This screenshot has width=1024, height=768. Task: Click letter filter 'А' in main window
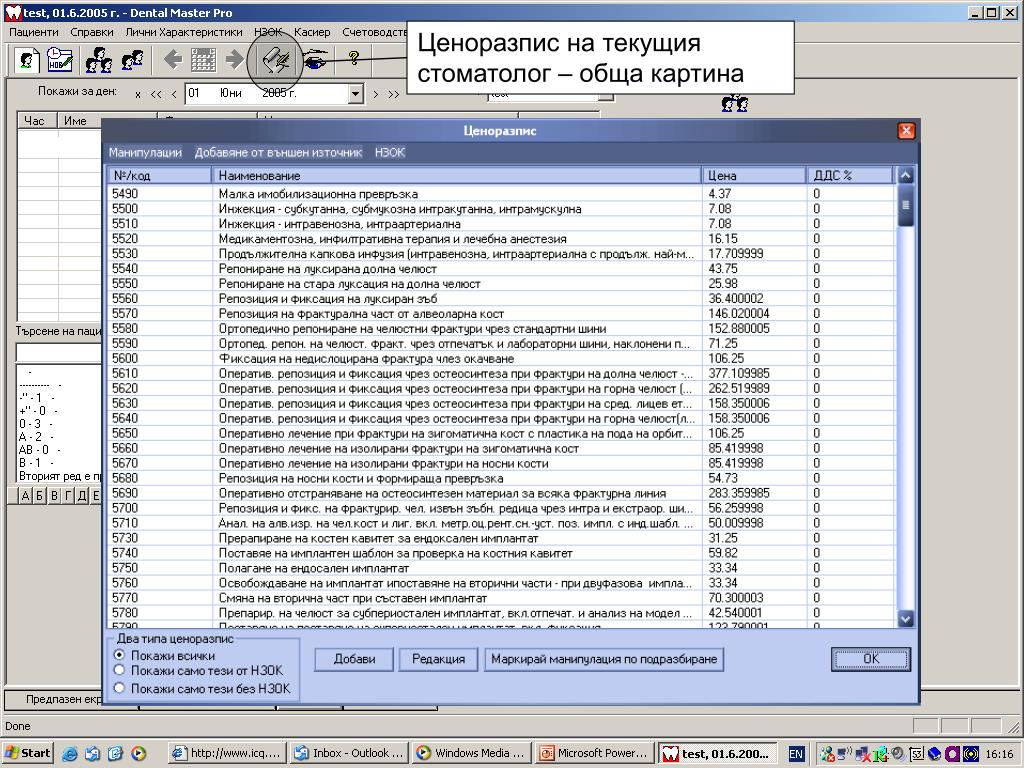tap(25, 495)
